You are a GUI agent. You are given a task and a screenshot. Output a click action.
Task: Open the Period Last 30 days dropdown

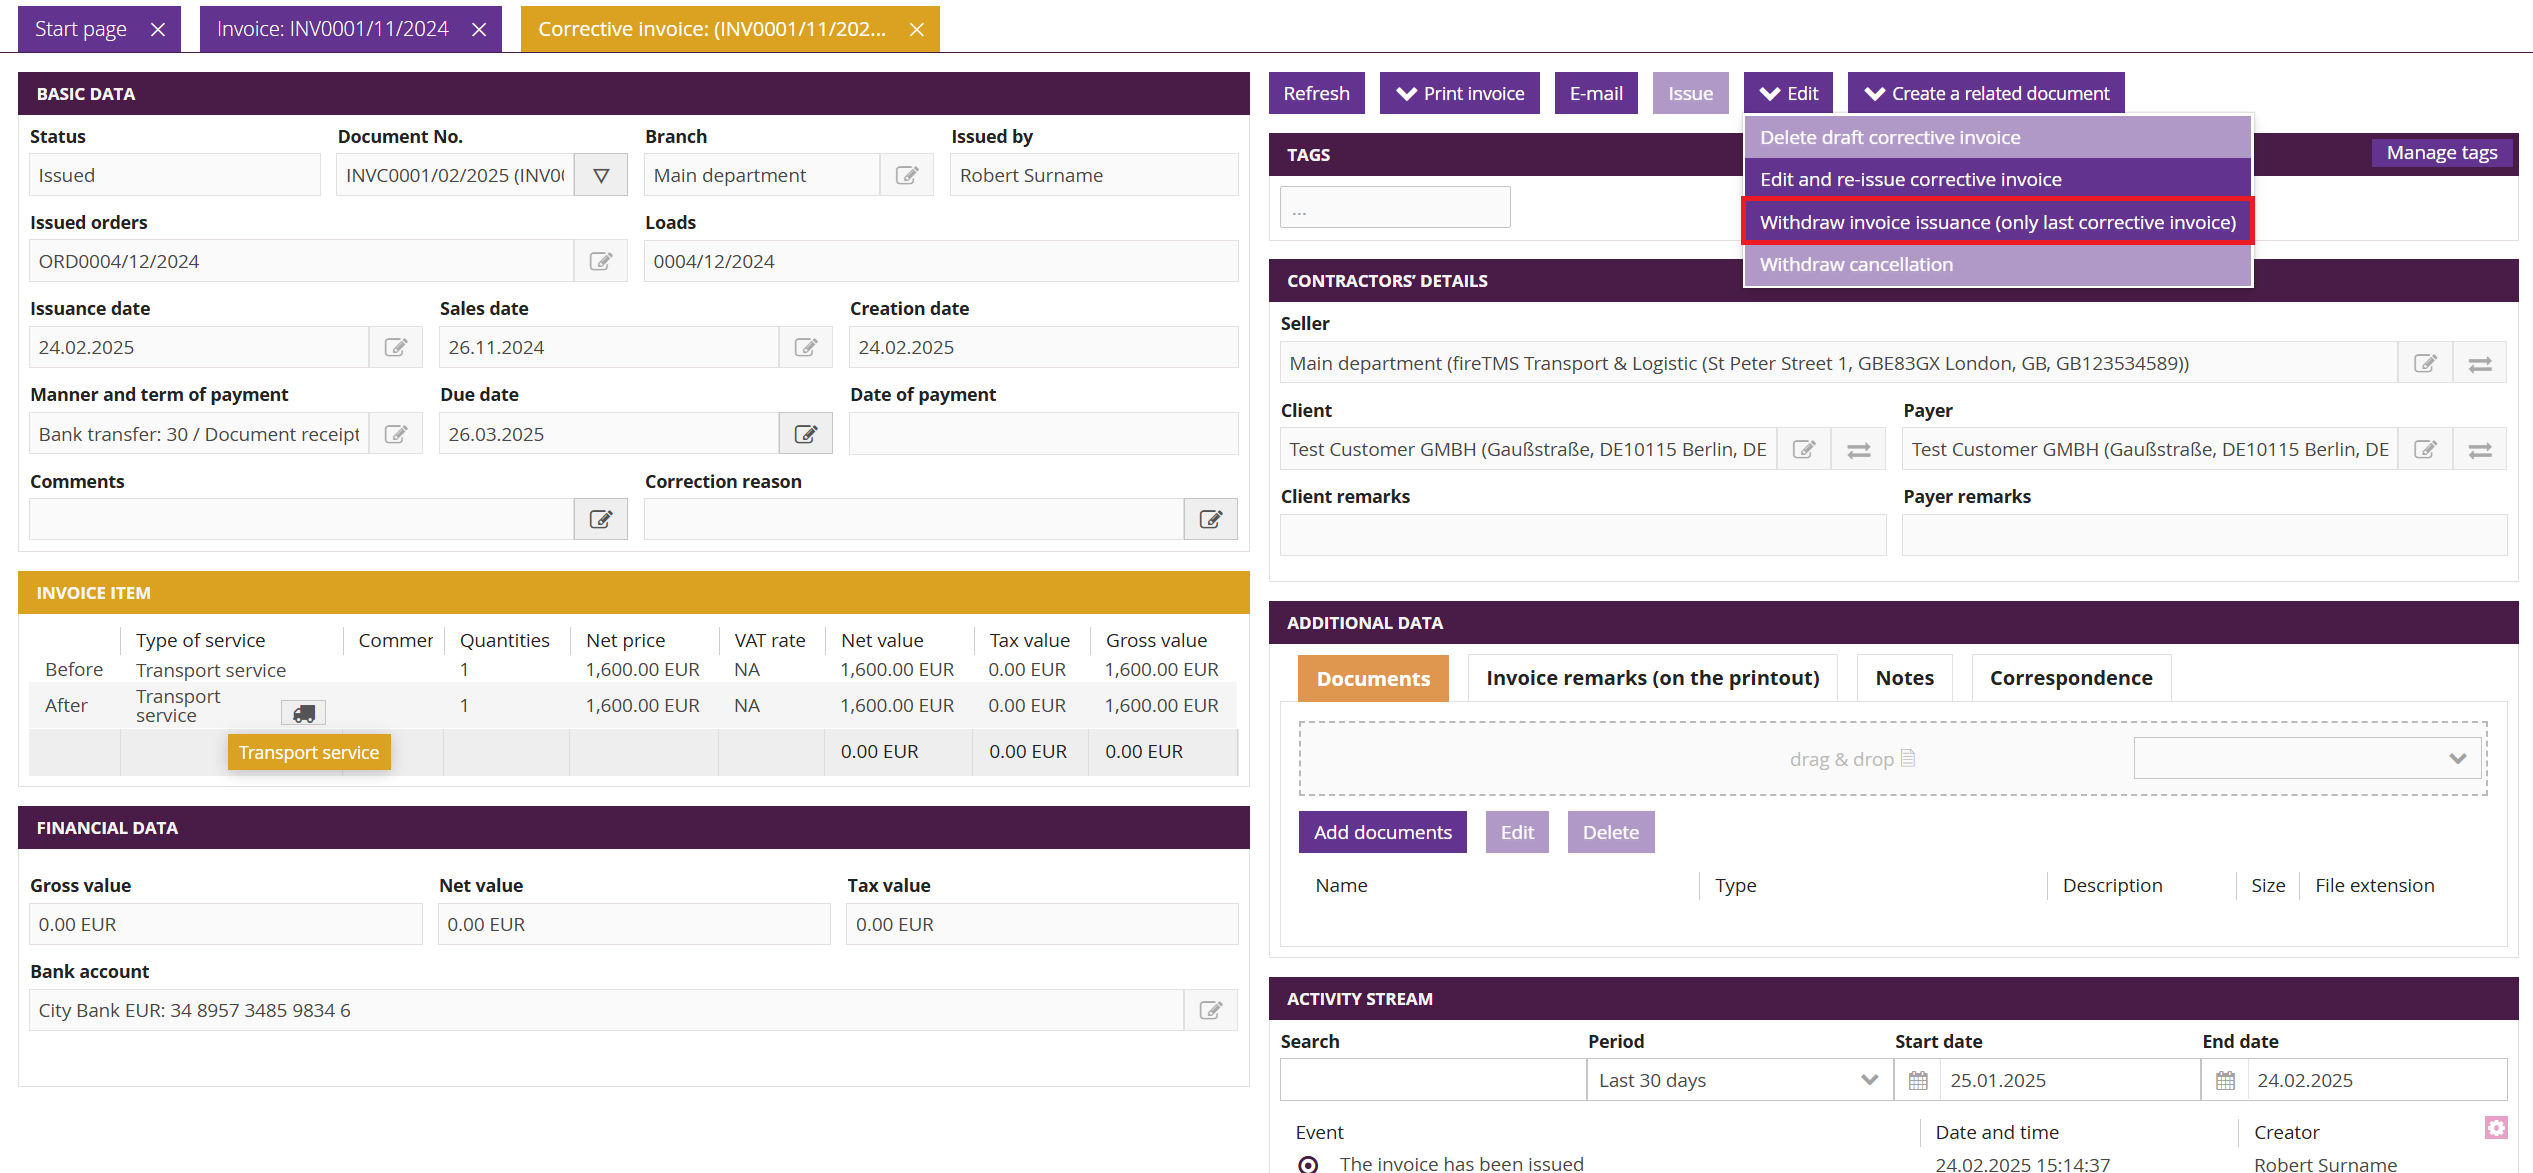tap(1739, 1080)
